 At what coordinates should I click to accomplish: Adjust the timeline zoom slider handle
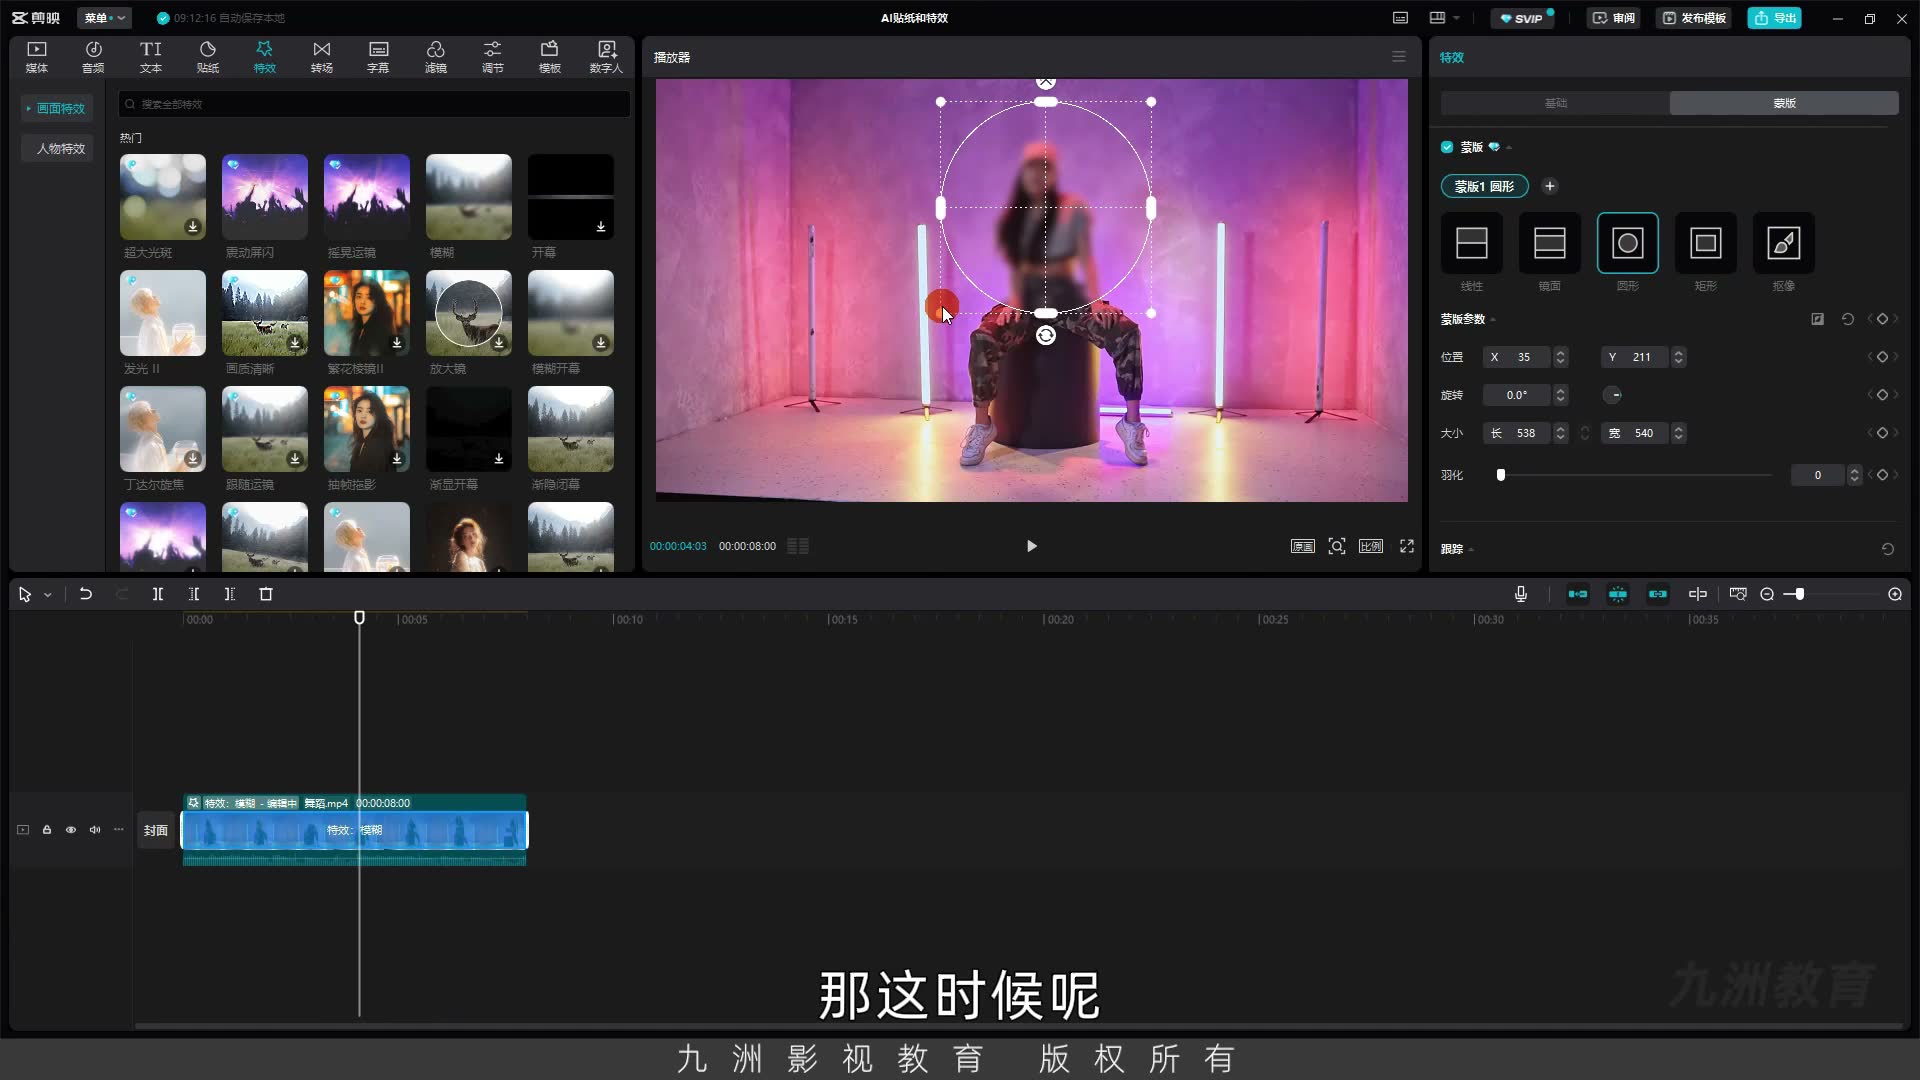(1799, 594)
